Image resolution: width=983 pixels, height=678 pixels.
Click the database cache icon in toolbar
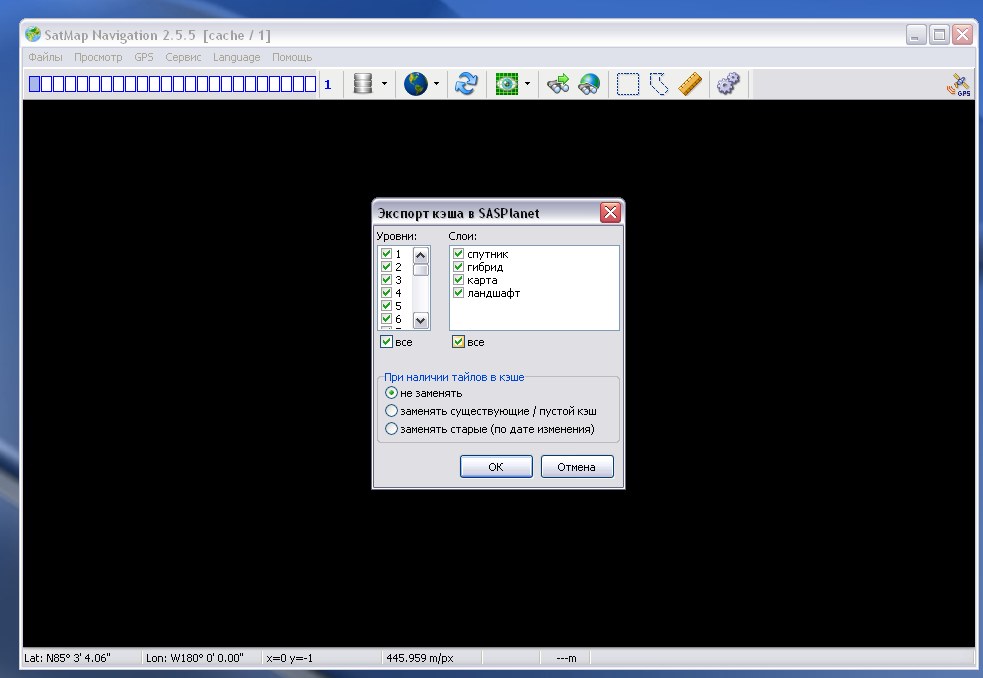363,83
